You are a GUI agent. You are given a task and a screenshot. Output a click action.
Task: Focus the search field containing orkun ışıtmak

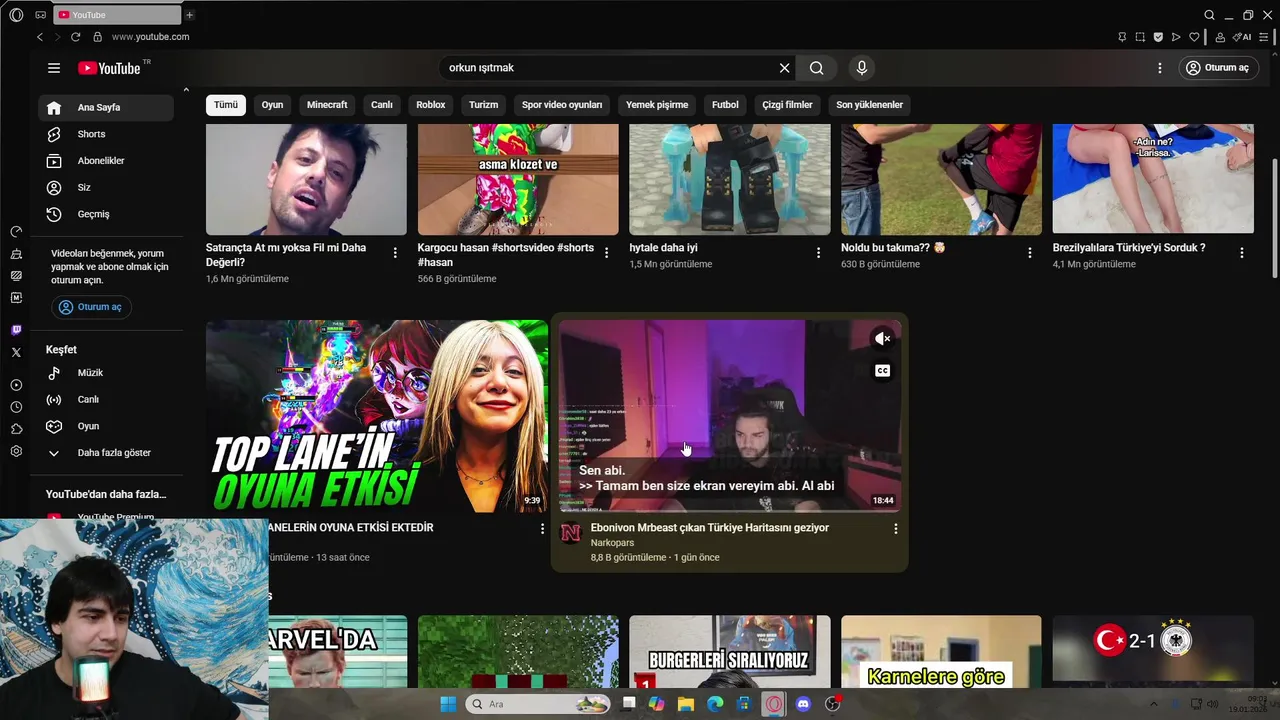(608, 68)
